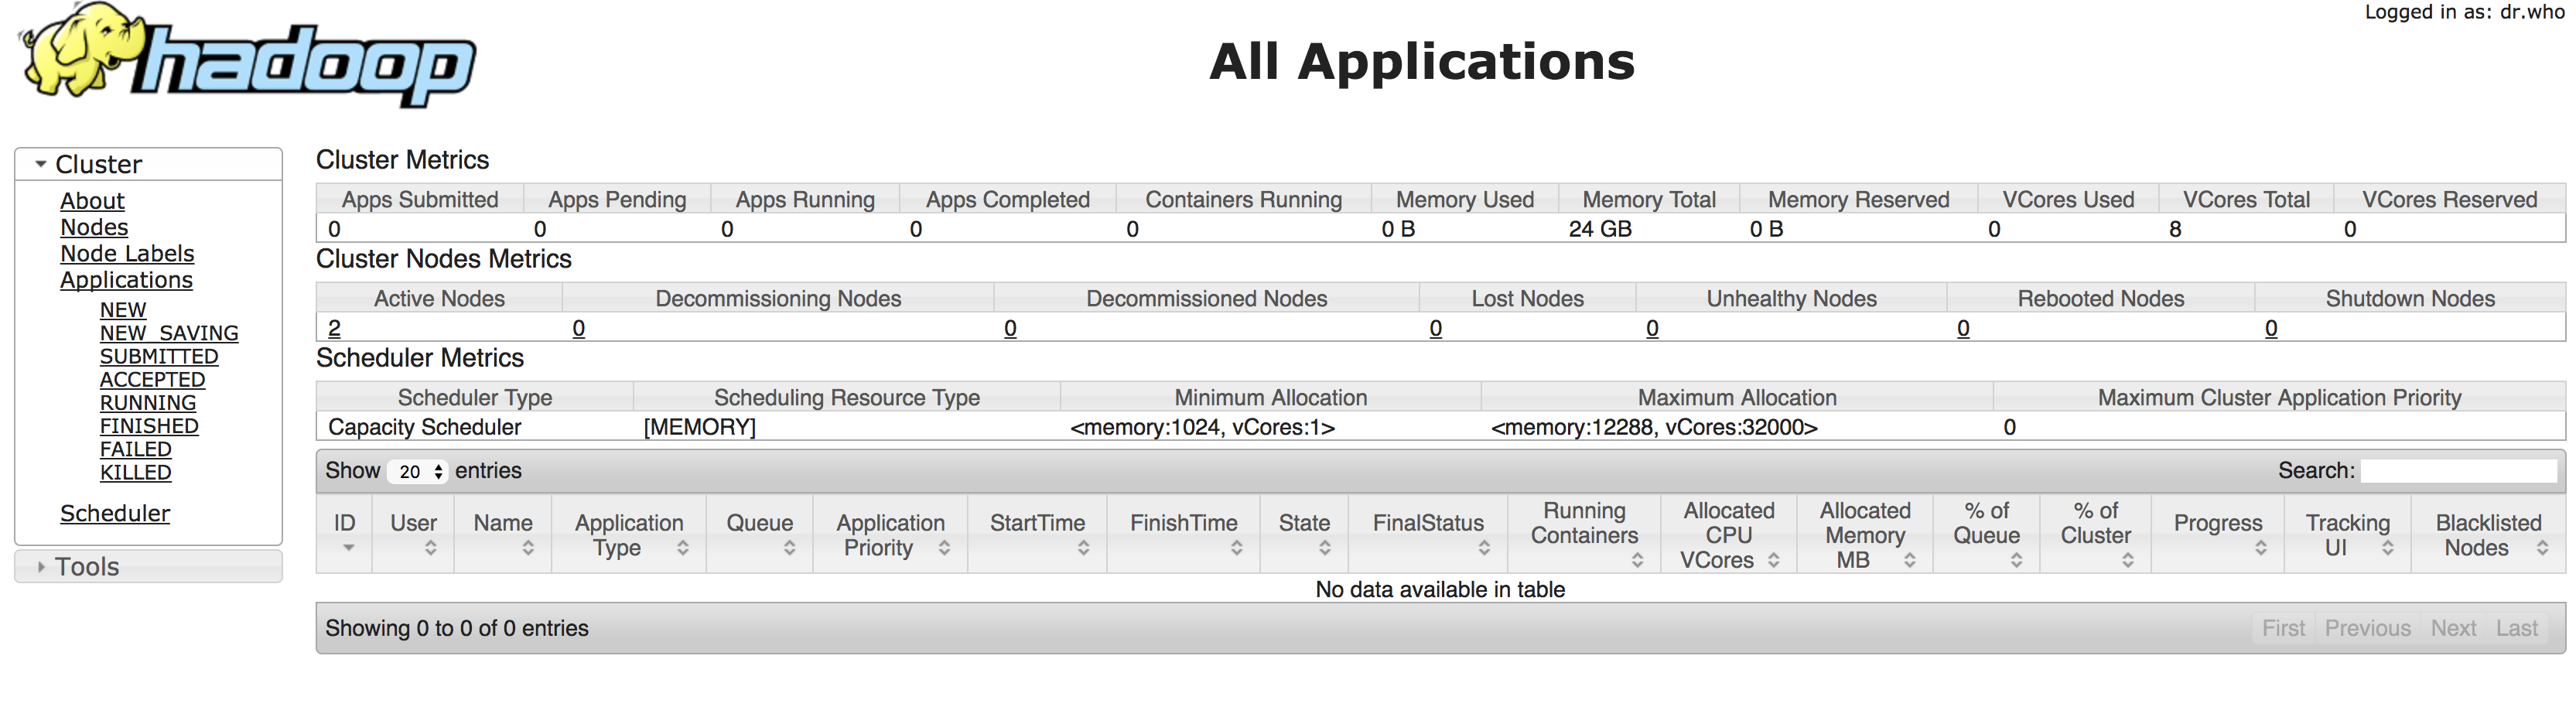Sort by Blacklisted Nodes sort icon
This screenshot has width=2576, height=724.
[x=2543, y=548]
